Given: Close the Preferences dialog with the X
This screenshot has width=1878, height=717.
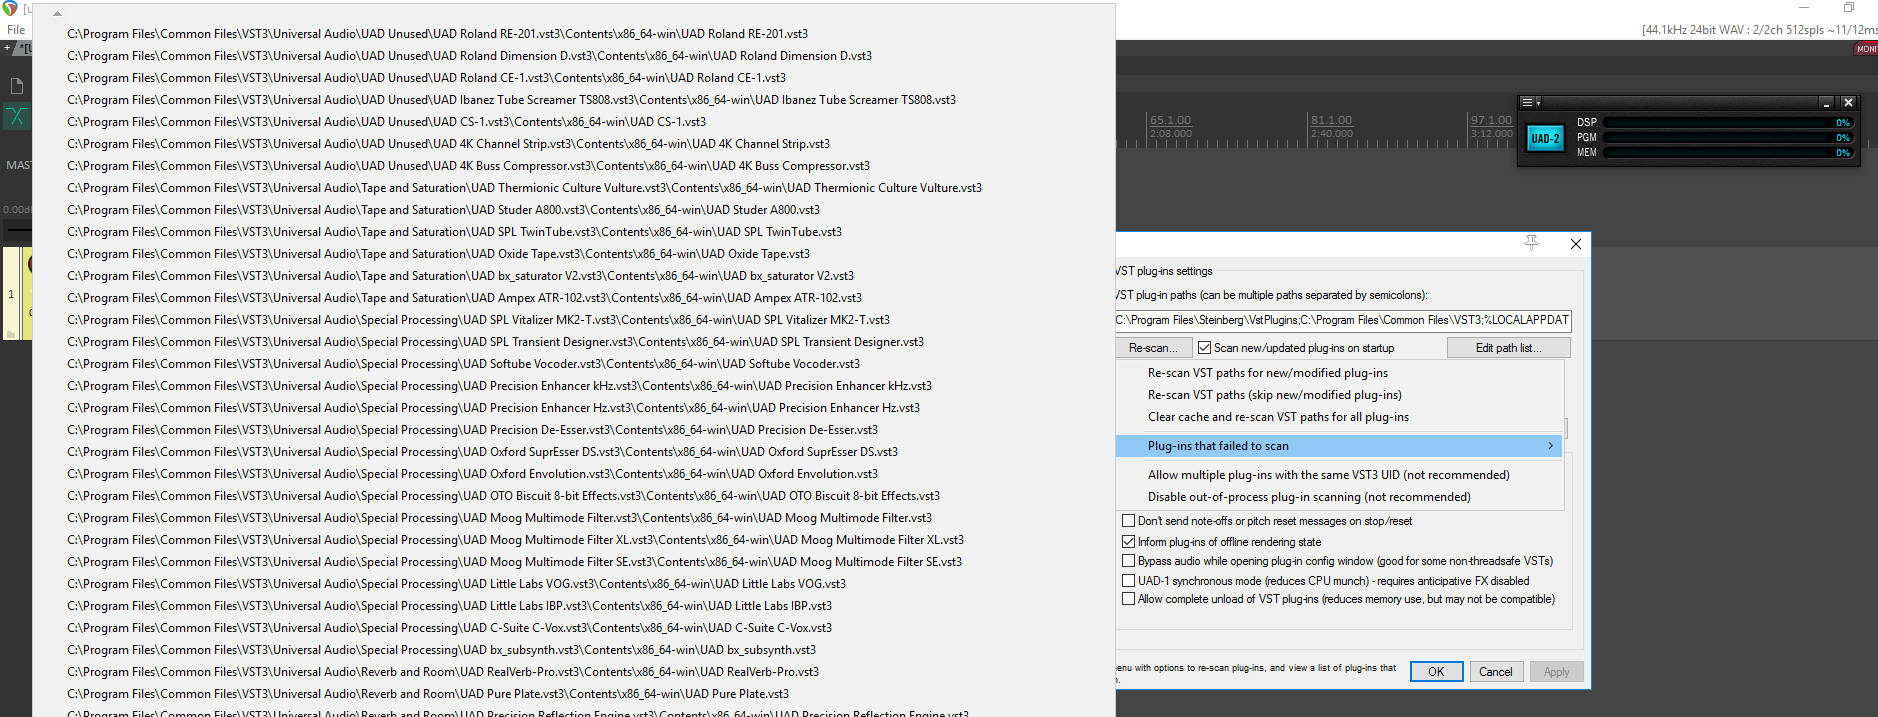Looking at the screenshot, I should [x=1576, y=244].
